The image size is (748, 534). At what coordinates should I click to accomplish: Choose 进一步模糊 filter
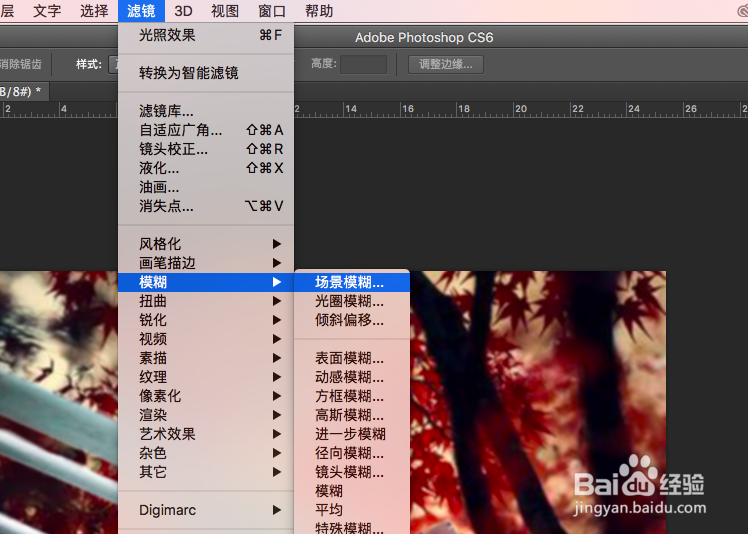point(352,434)
